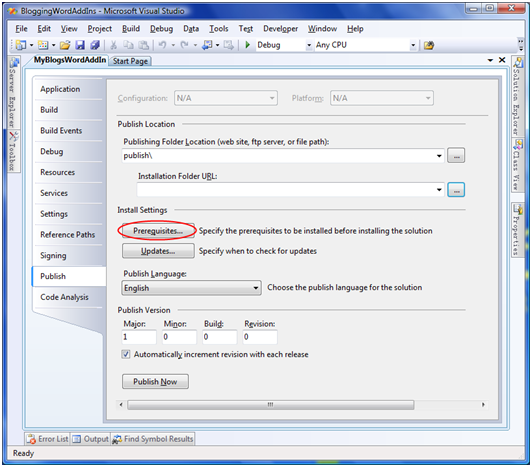Open the Project menu

pyautogui.click(x=99, y=29)
